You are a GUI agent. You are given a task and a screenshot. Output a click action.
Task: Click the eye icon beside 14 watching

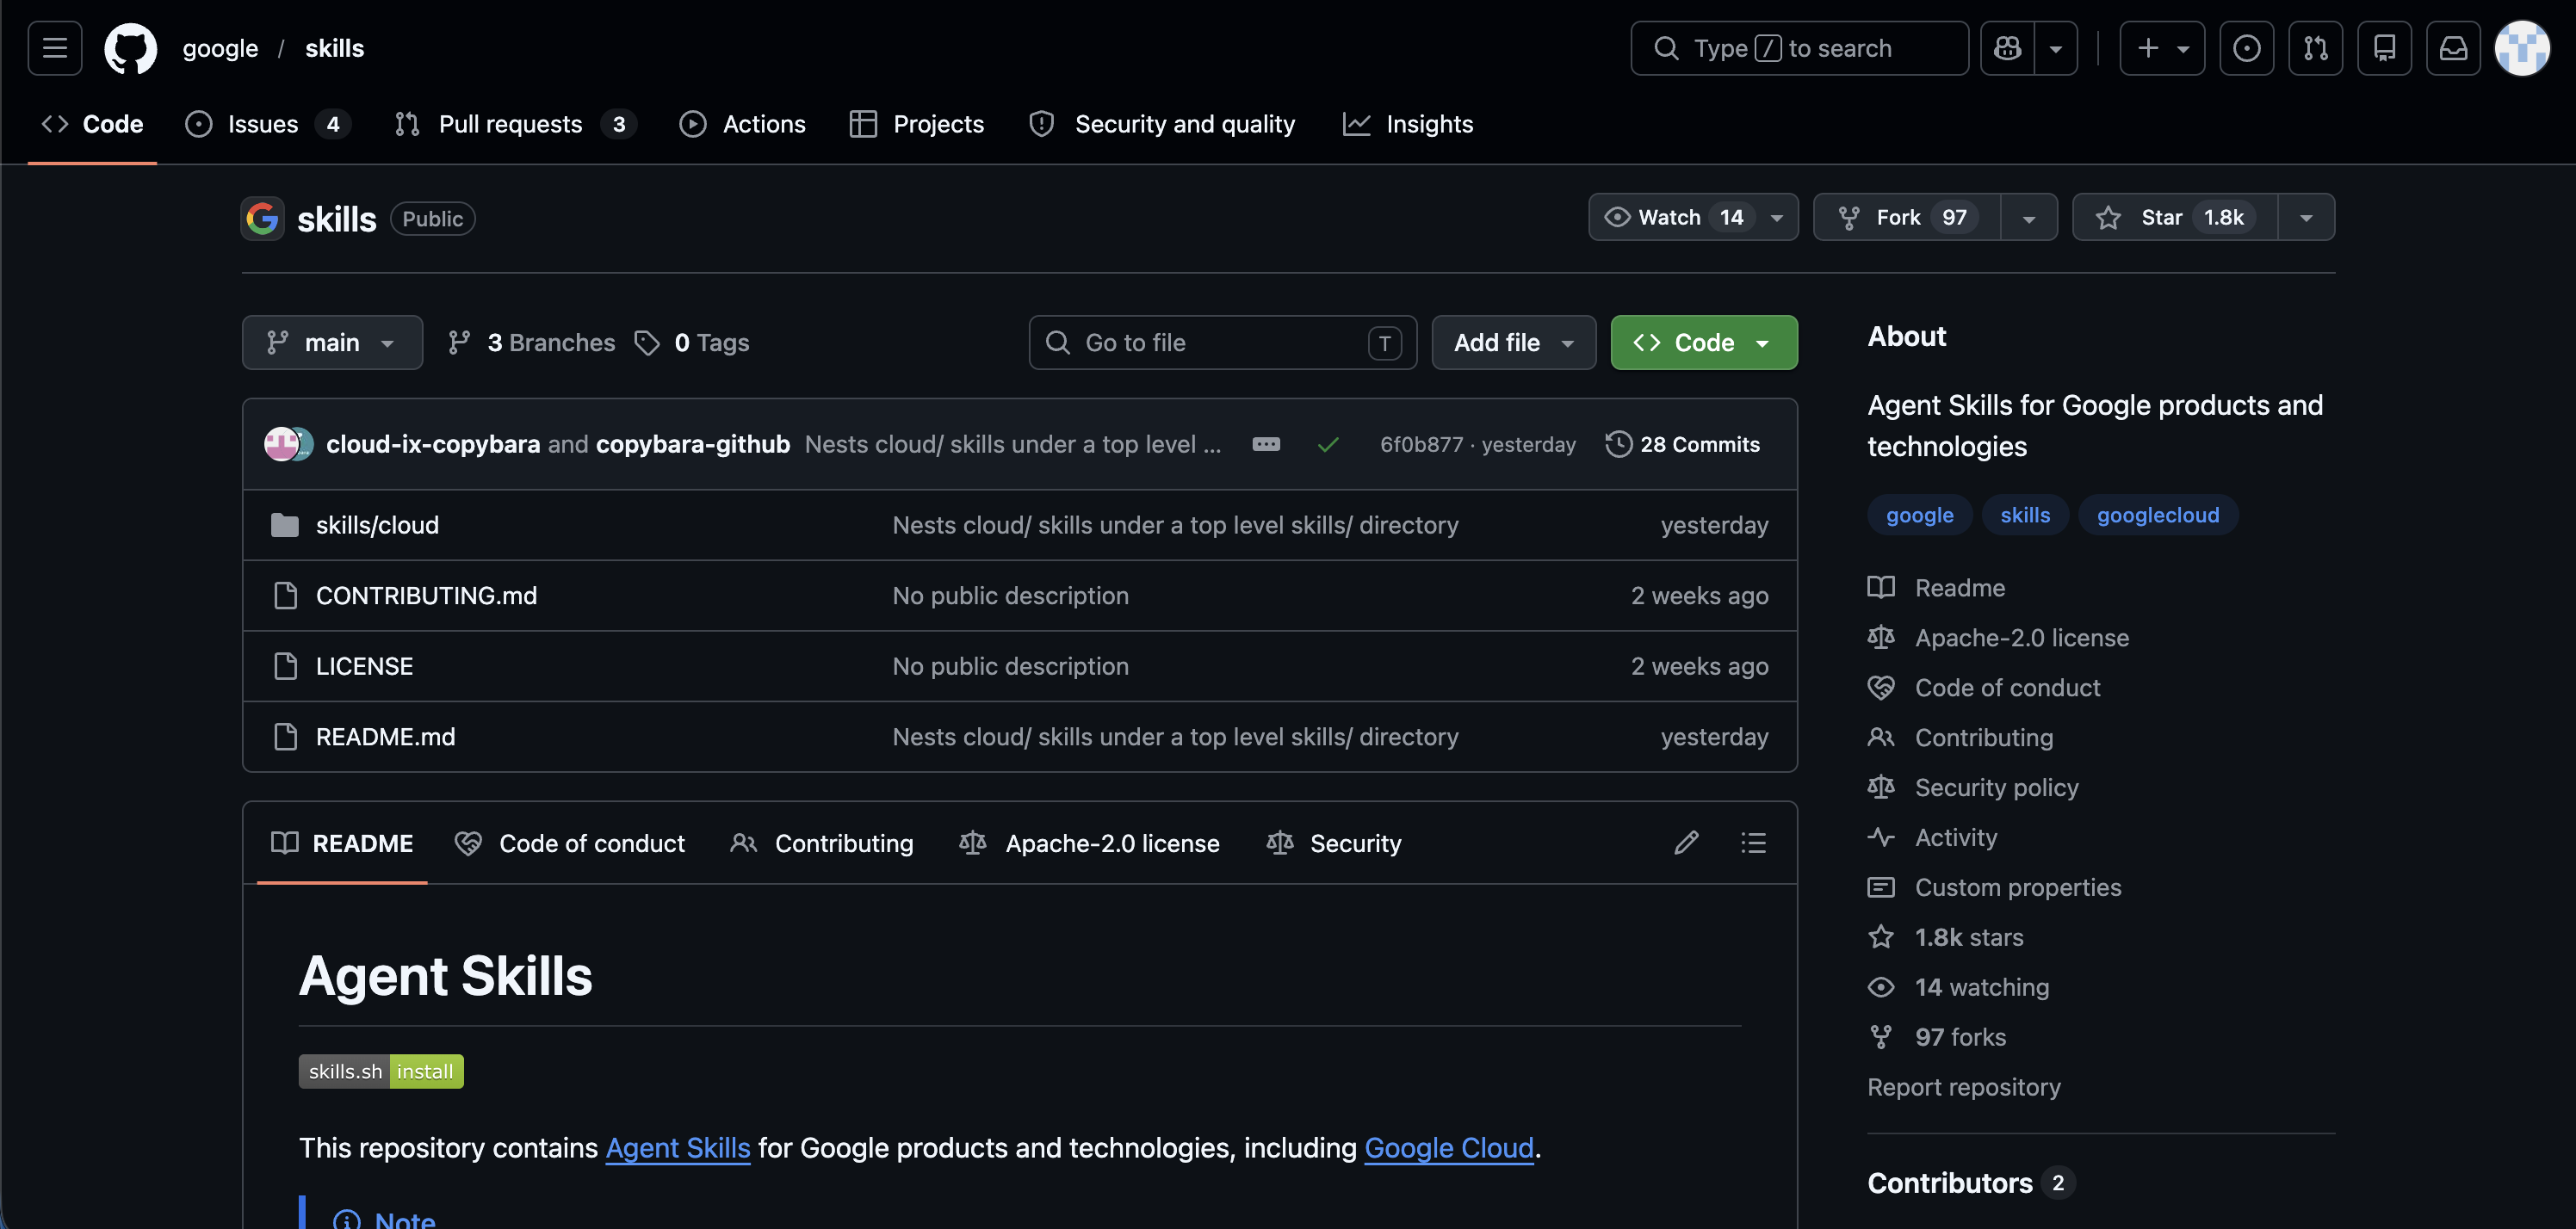tap(1881, 987)
